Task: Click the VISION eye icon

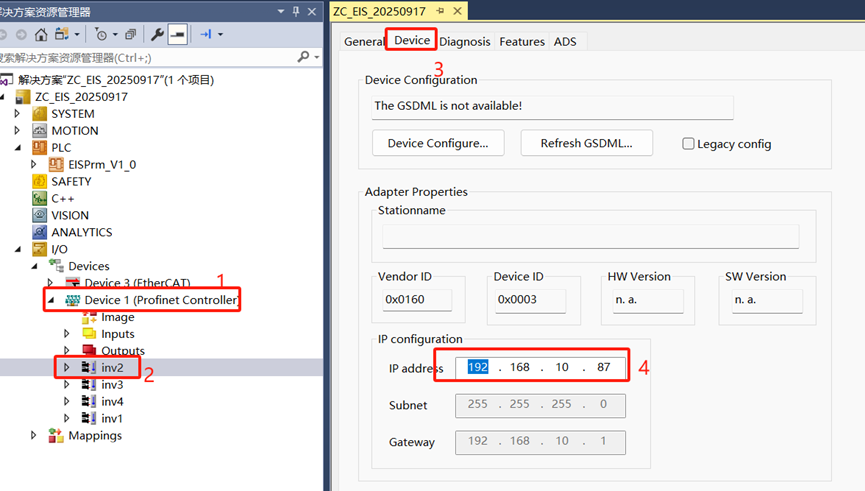Action: 40,215
